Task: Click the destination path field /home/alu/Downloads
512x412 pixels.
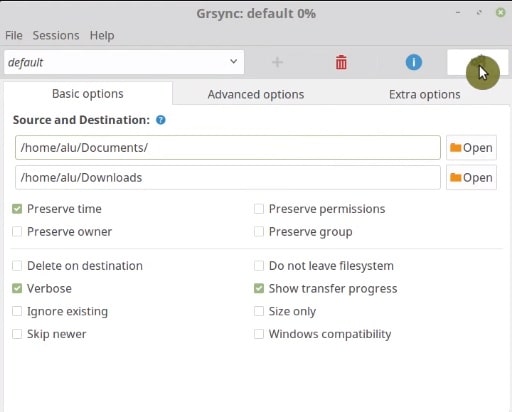Action: pyautogui.click(x=228, y=178)
